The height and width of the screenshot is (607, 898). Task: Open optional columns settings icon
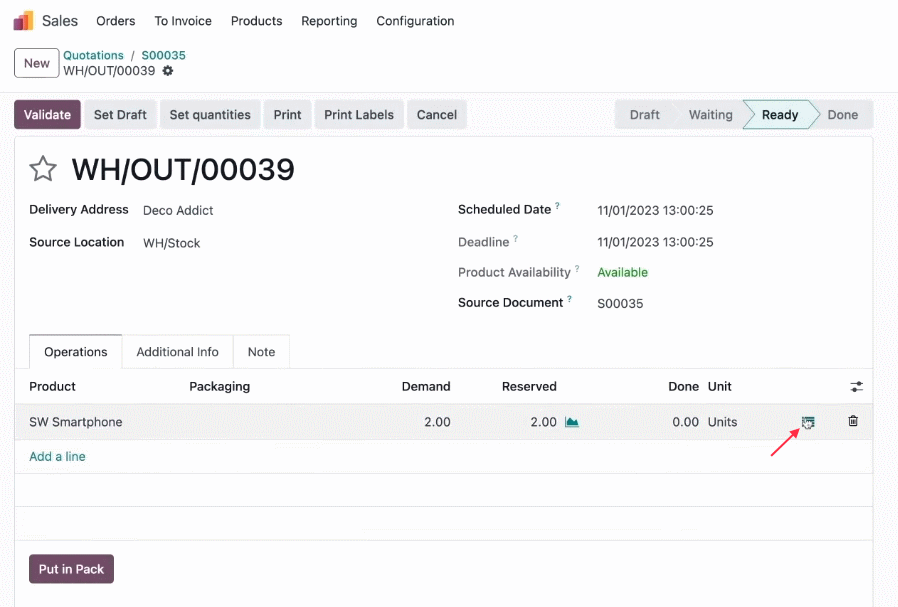[856, 387]
